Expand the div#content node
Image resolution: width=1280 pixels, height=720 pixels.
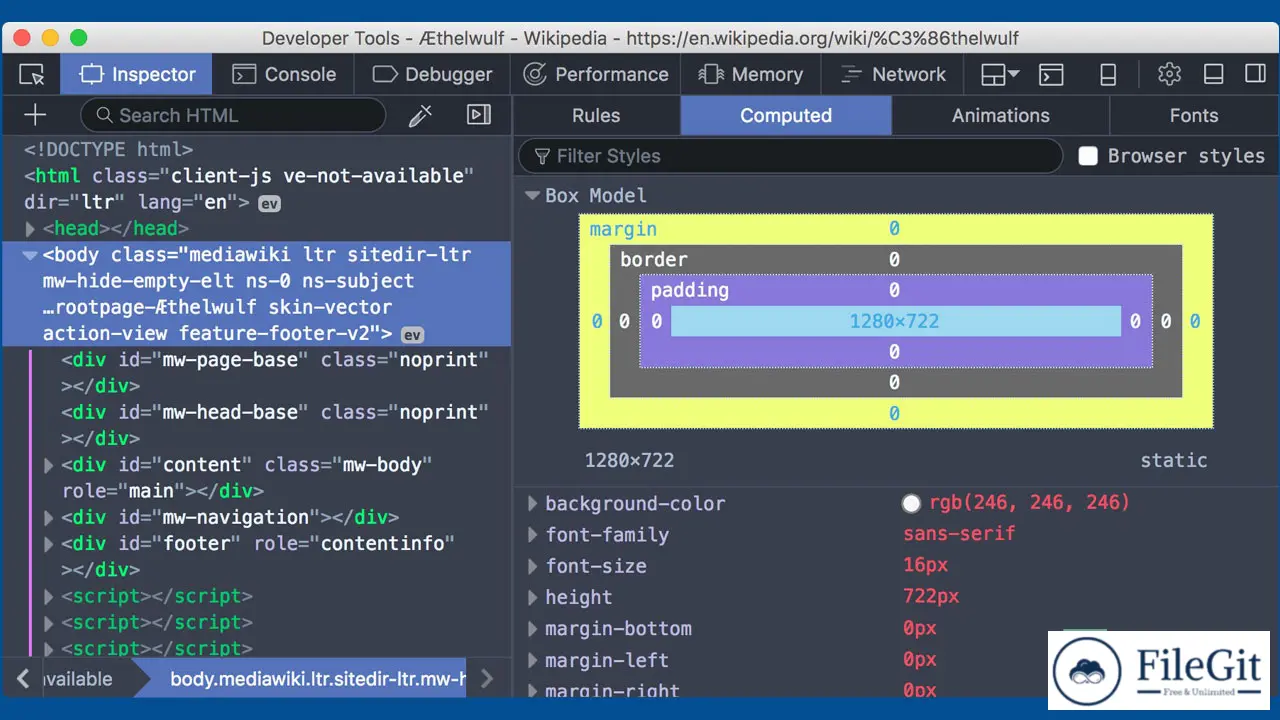coord(49,465)
